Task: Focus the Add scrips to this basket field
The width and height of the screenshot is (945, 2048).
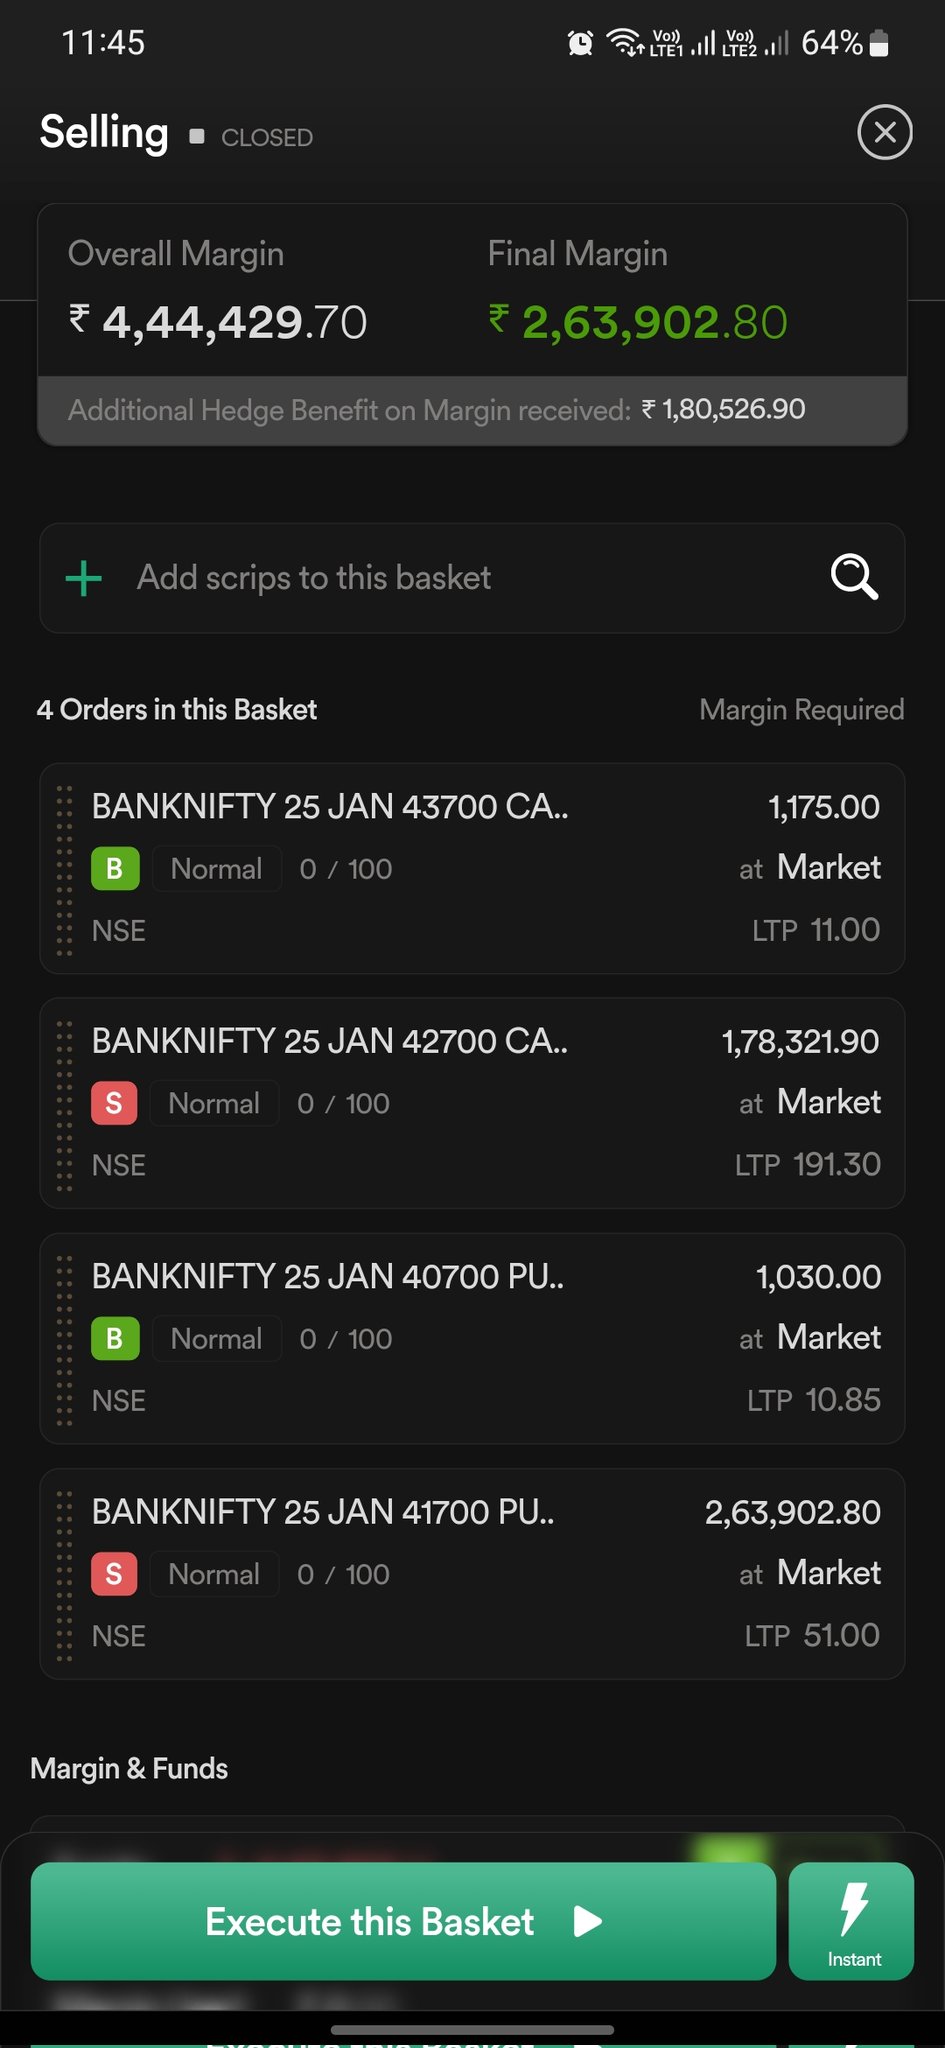Action: tap(472, 578)
